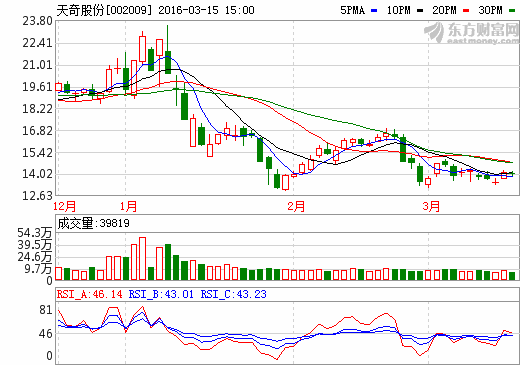Click the RSI_C:43.23 indicator label
Screen dimensions: 520x365
click(233, 294)
